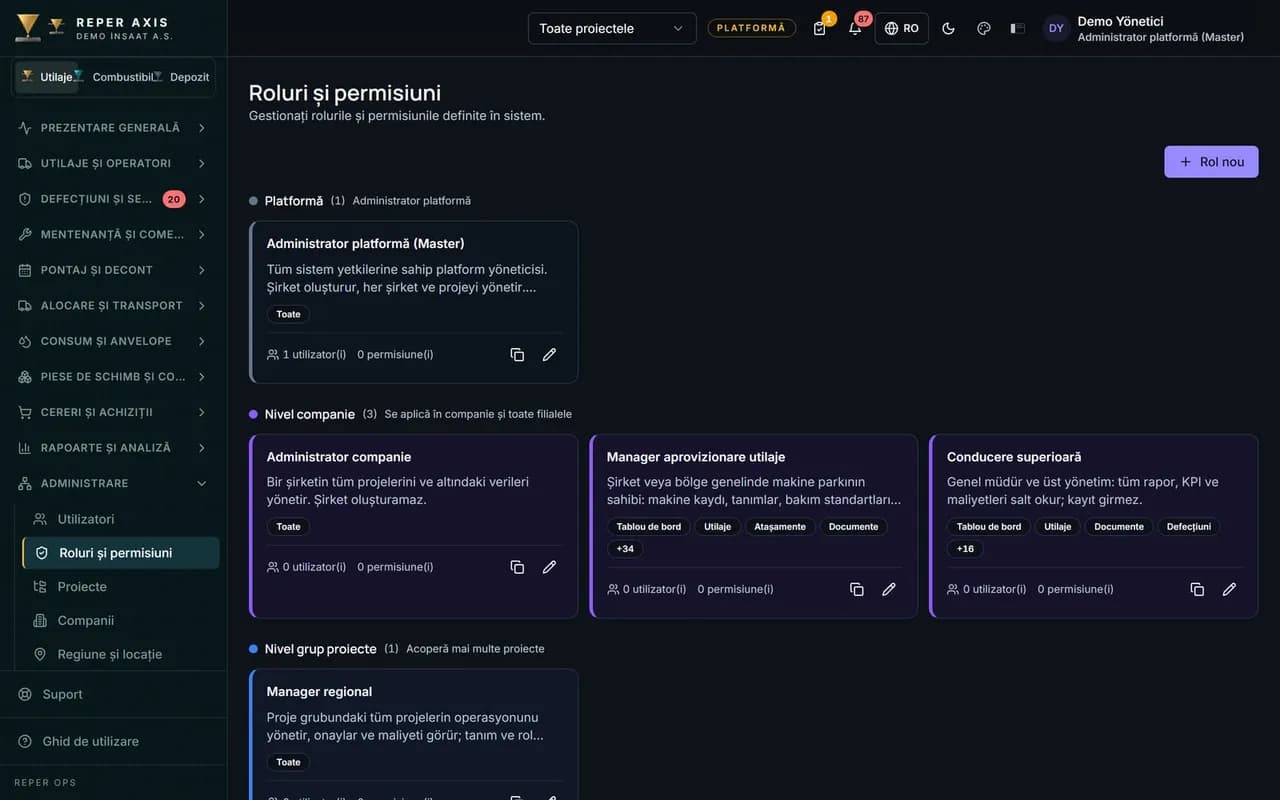Expand the Cereri și achiziții section
Screen dimensions: 1280x800
pos(113,412)
